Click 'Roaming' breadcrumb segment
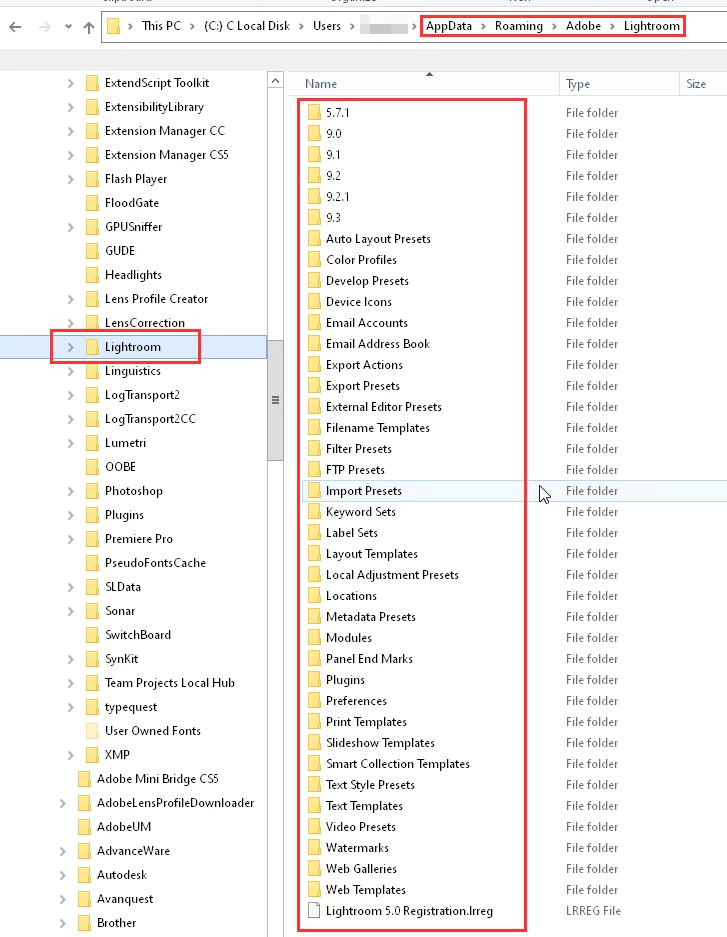This screenshot has height=937, width=727. pos(519,26)
